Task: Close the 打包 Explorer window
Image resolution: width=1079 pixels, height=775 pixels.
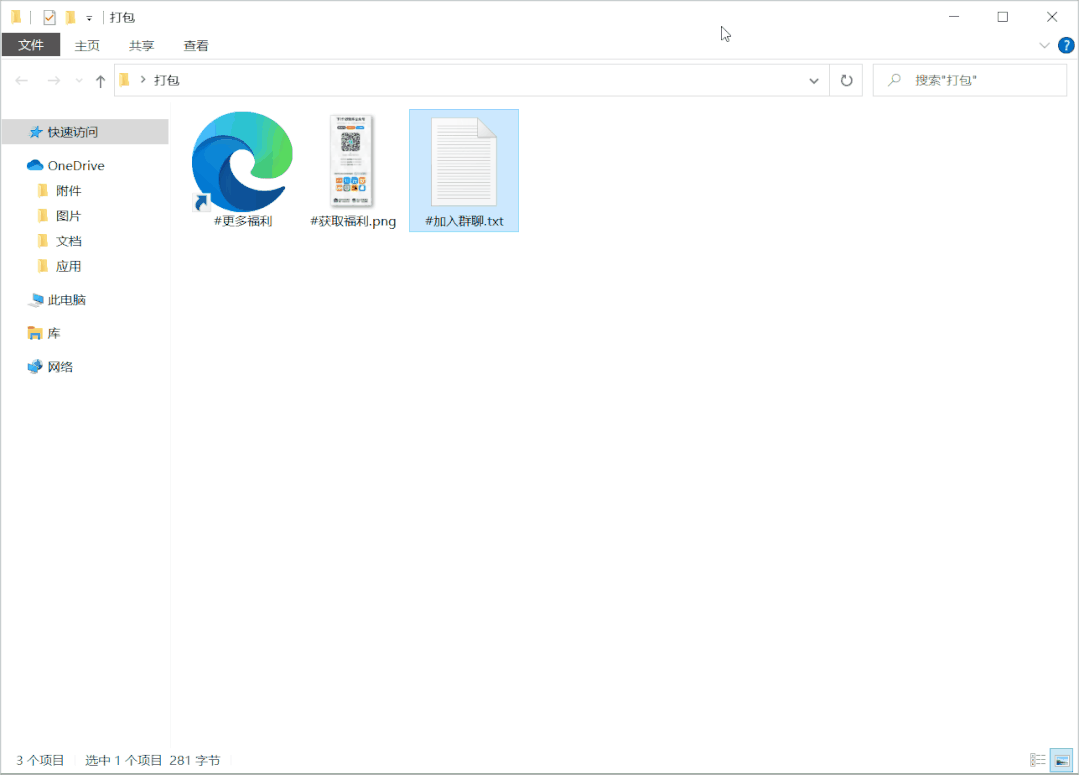Action: (1052, 17)
